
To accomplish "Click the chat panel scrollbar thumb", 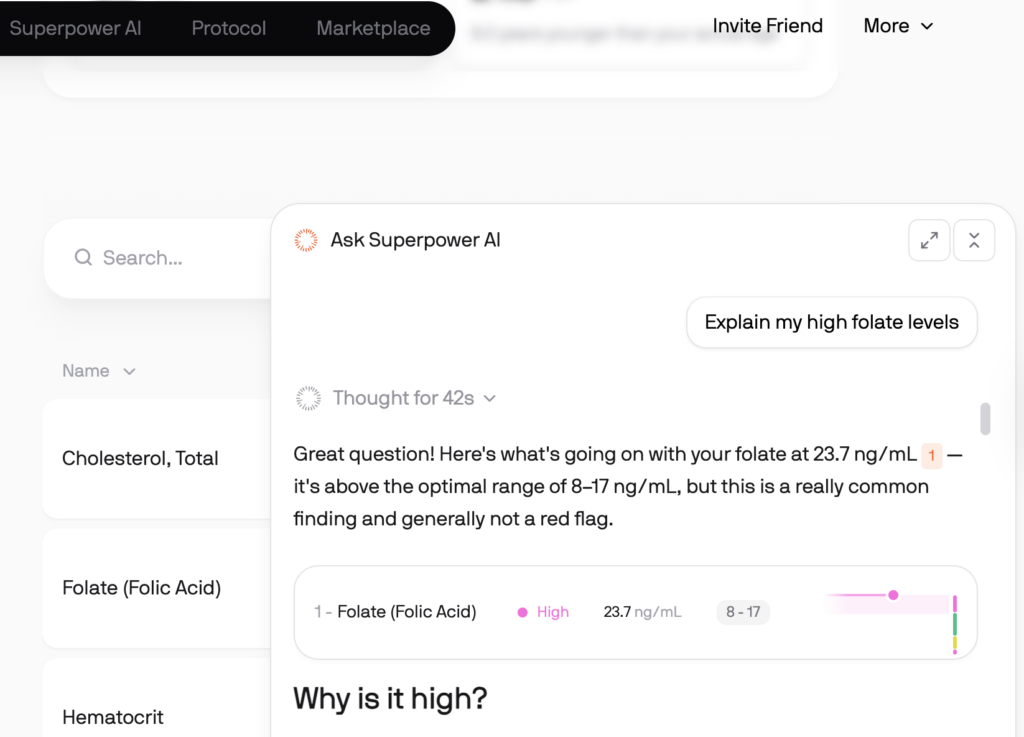I will [x=985, y=418].
